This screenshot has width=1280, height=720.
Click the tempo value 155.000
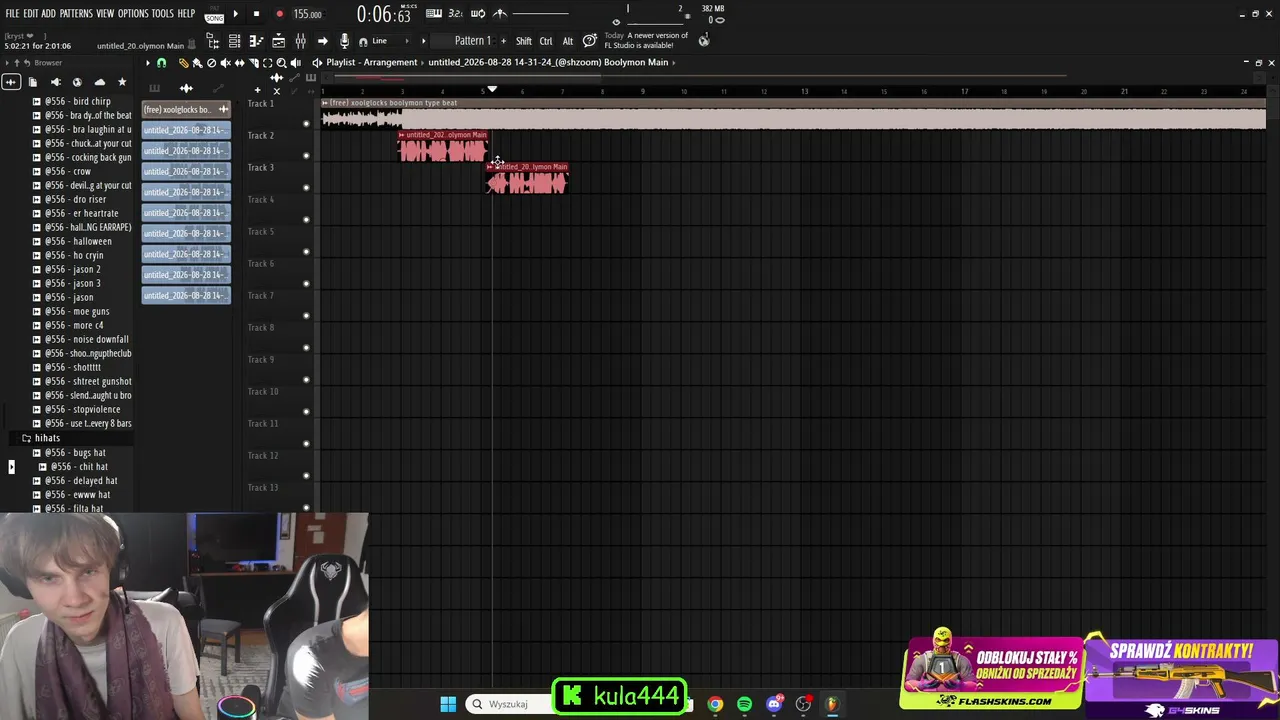[307, 14]
